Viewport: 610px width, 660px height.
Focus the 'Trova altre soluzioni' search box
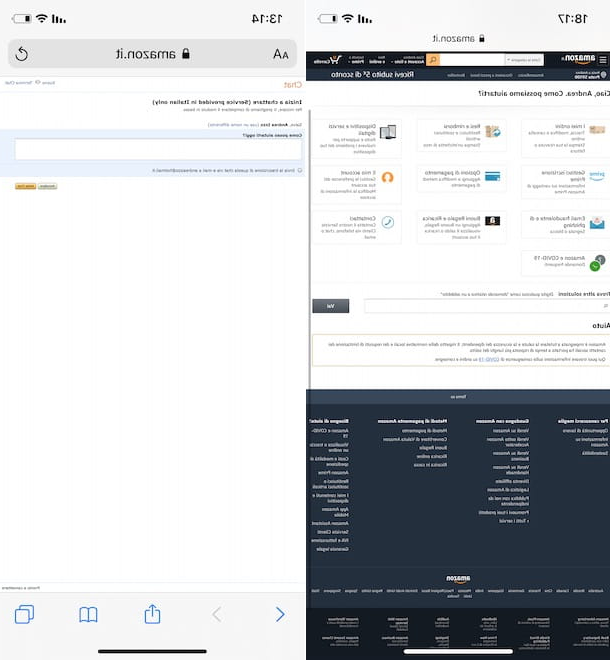click(x=486, y=306)
